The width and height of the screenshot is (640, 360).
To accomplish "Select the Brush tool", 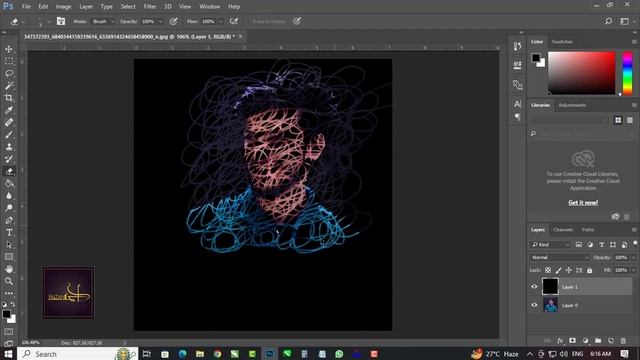I will pyautogui.click(x=9, y=135).
